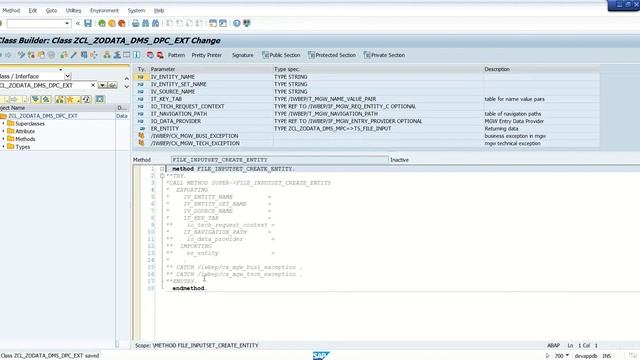Click the collapse toolbar double-chevron icon
This screenshot has width=640, height=360.
click(x=78, y=23)
